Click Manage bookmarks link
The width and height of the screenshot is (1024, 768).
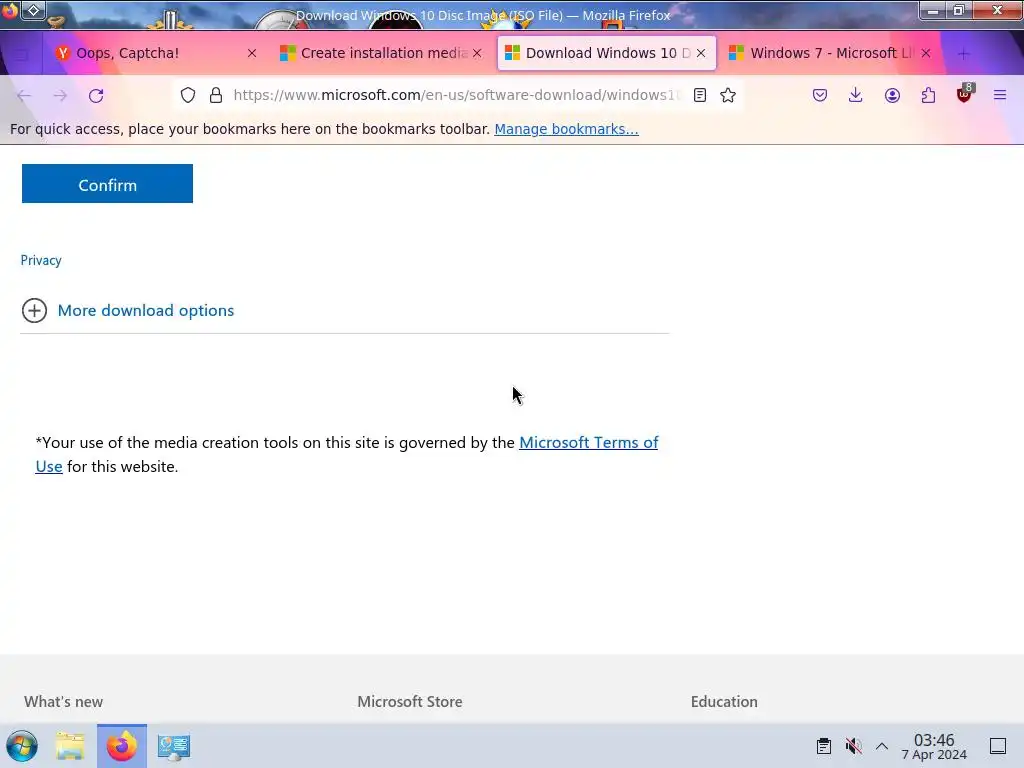(566, 129)
